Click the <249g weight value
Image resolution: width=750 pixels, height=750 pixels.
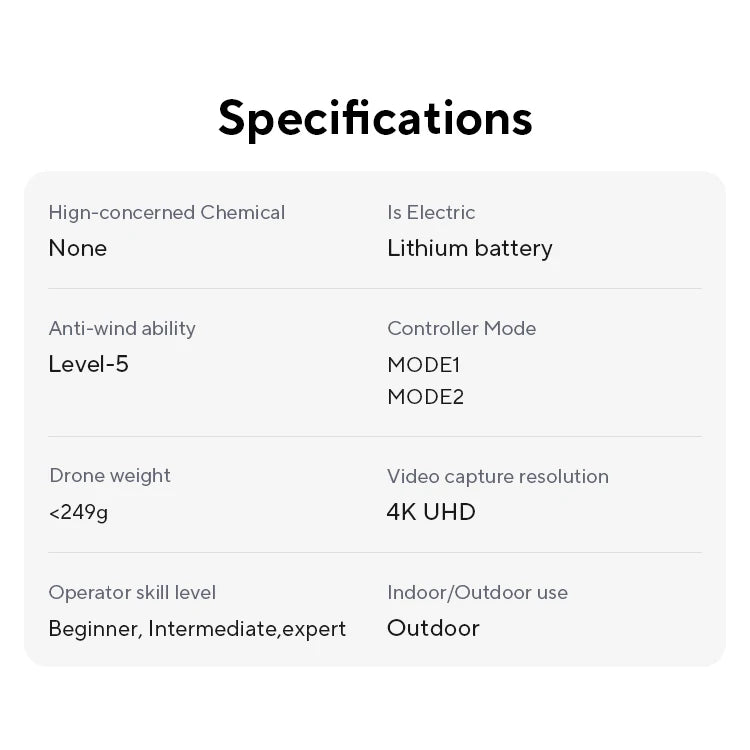click(x=78, y=513)
